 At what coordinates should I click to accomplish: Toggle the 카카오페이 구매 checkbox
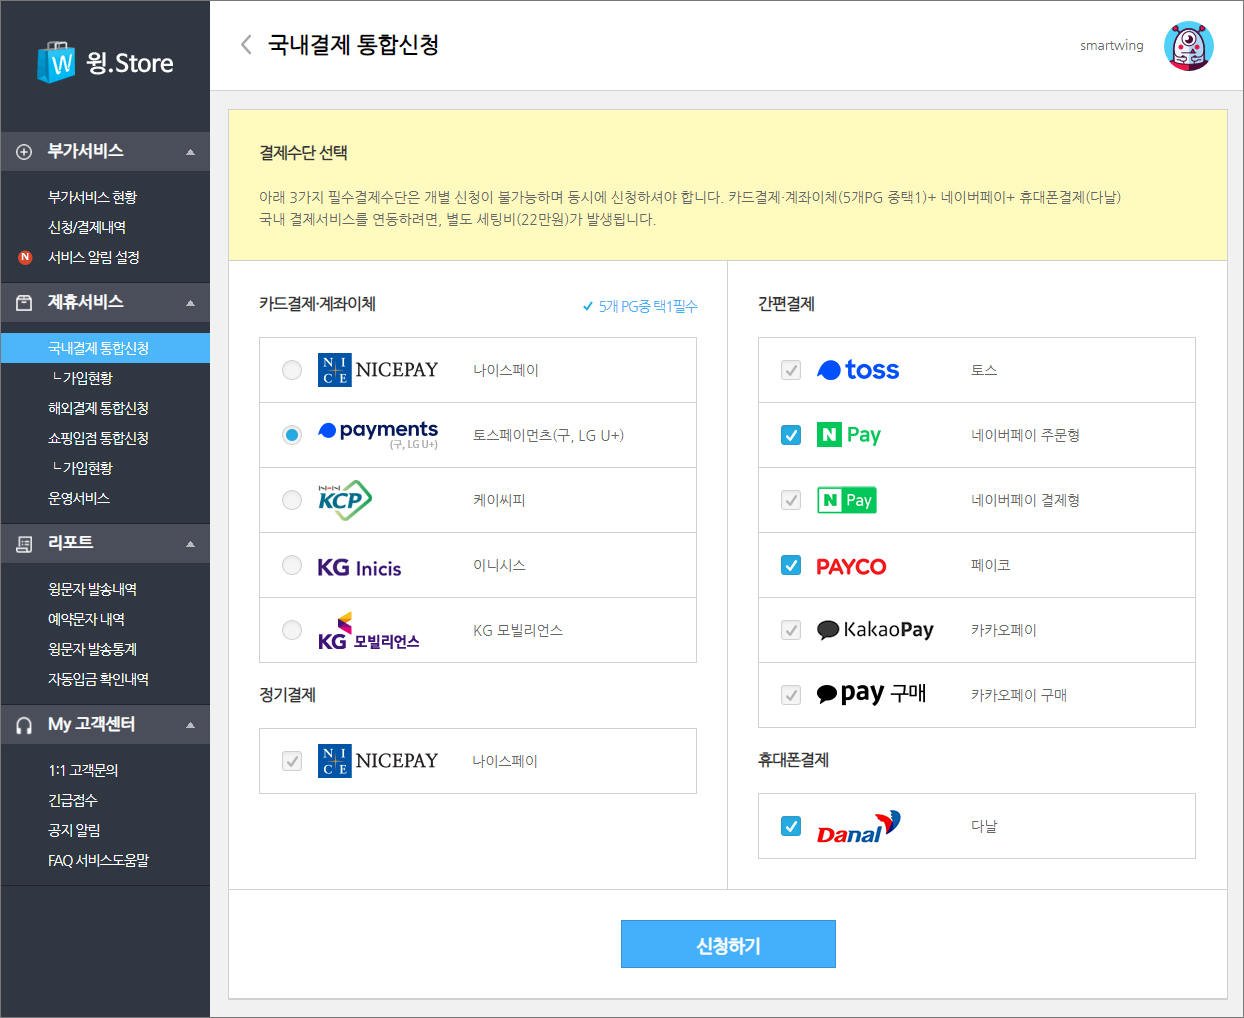pos(791,695)
